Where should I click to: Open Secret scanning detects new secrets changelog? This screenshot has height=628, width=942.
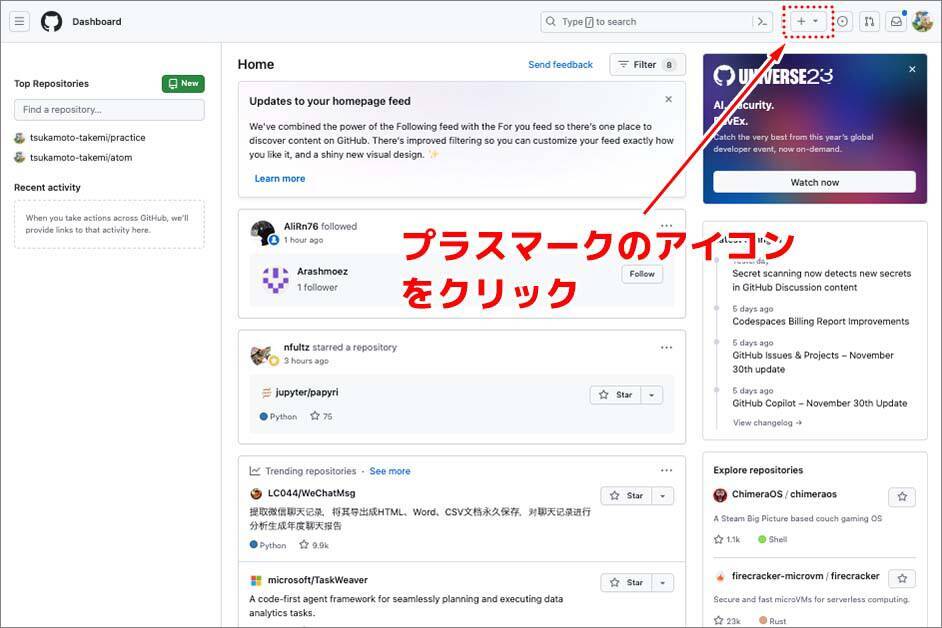tap(821, 281)
